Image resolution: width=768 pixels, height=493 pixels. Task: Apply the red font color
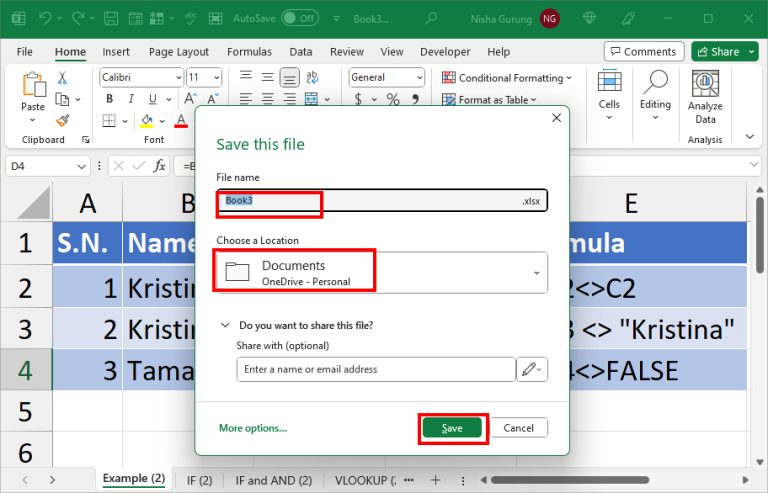tap(181, 120)
